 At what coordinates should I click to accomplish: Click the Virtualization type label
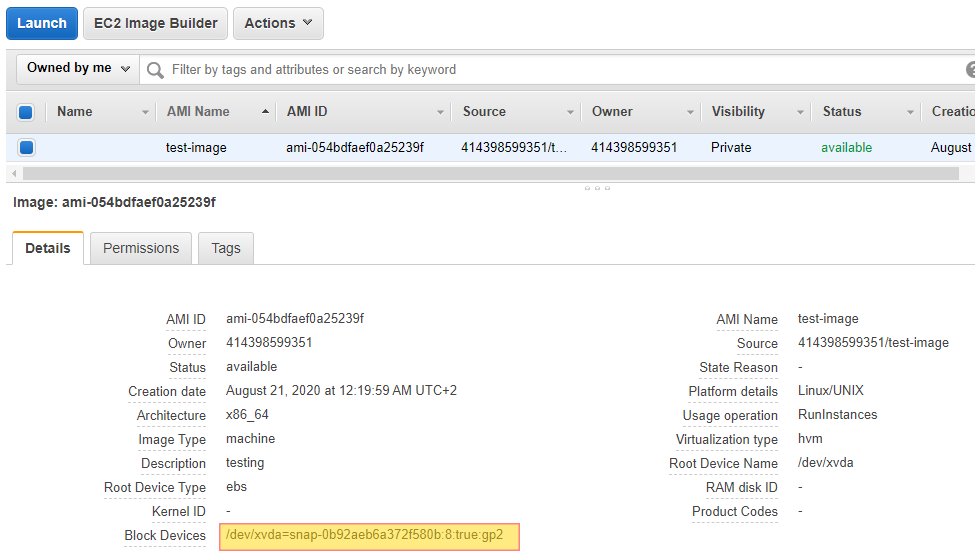tap(727, 440)
